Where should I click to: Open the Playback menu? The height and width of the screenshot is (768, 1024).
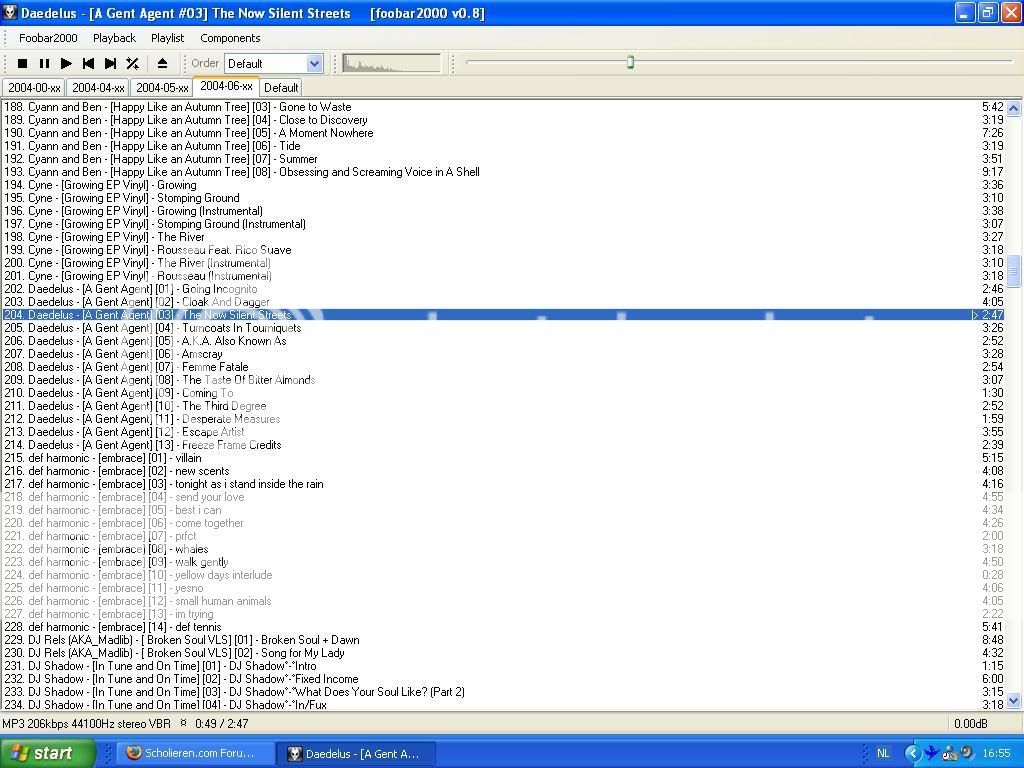point(114,38)
